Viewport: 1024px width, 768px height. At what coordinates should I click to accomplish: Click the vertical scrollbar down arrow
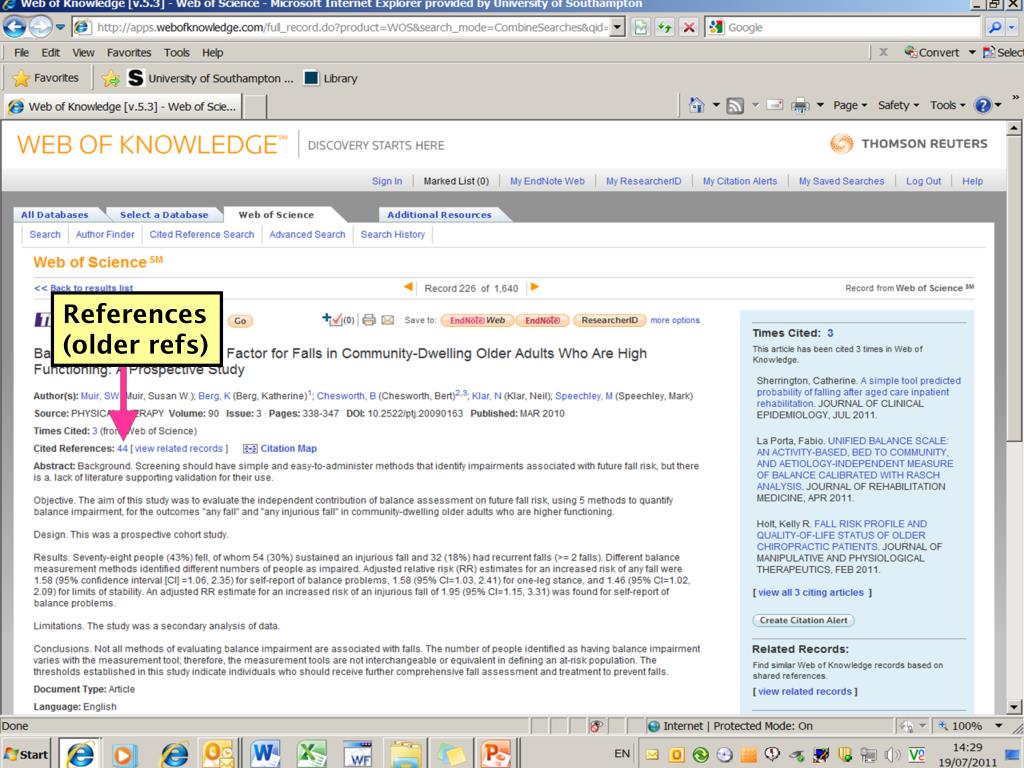click(1014, 707)
